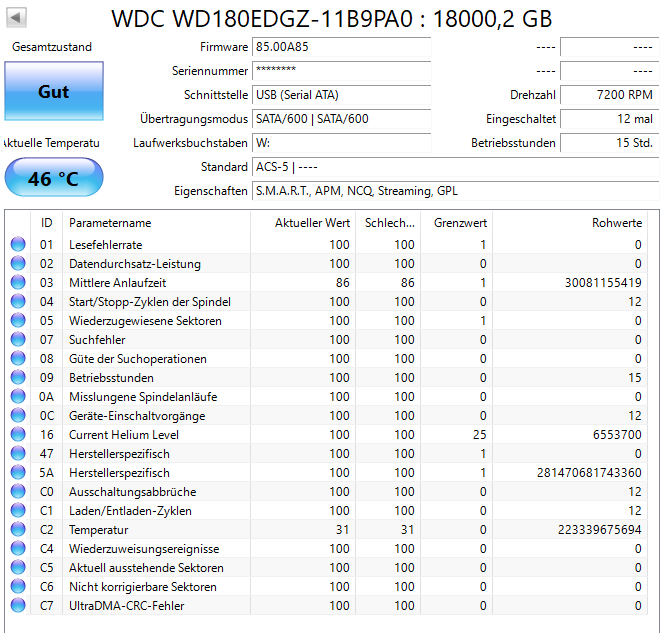Select the Current Helium Level parameter name
The width and height of the screenshot is (664, 633).
tap(124, 435)
